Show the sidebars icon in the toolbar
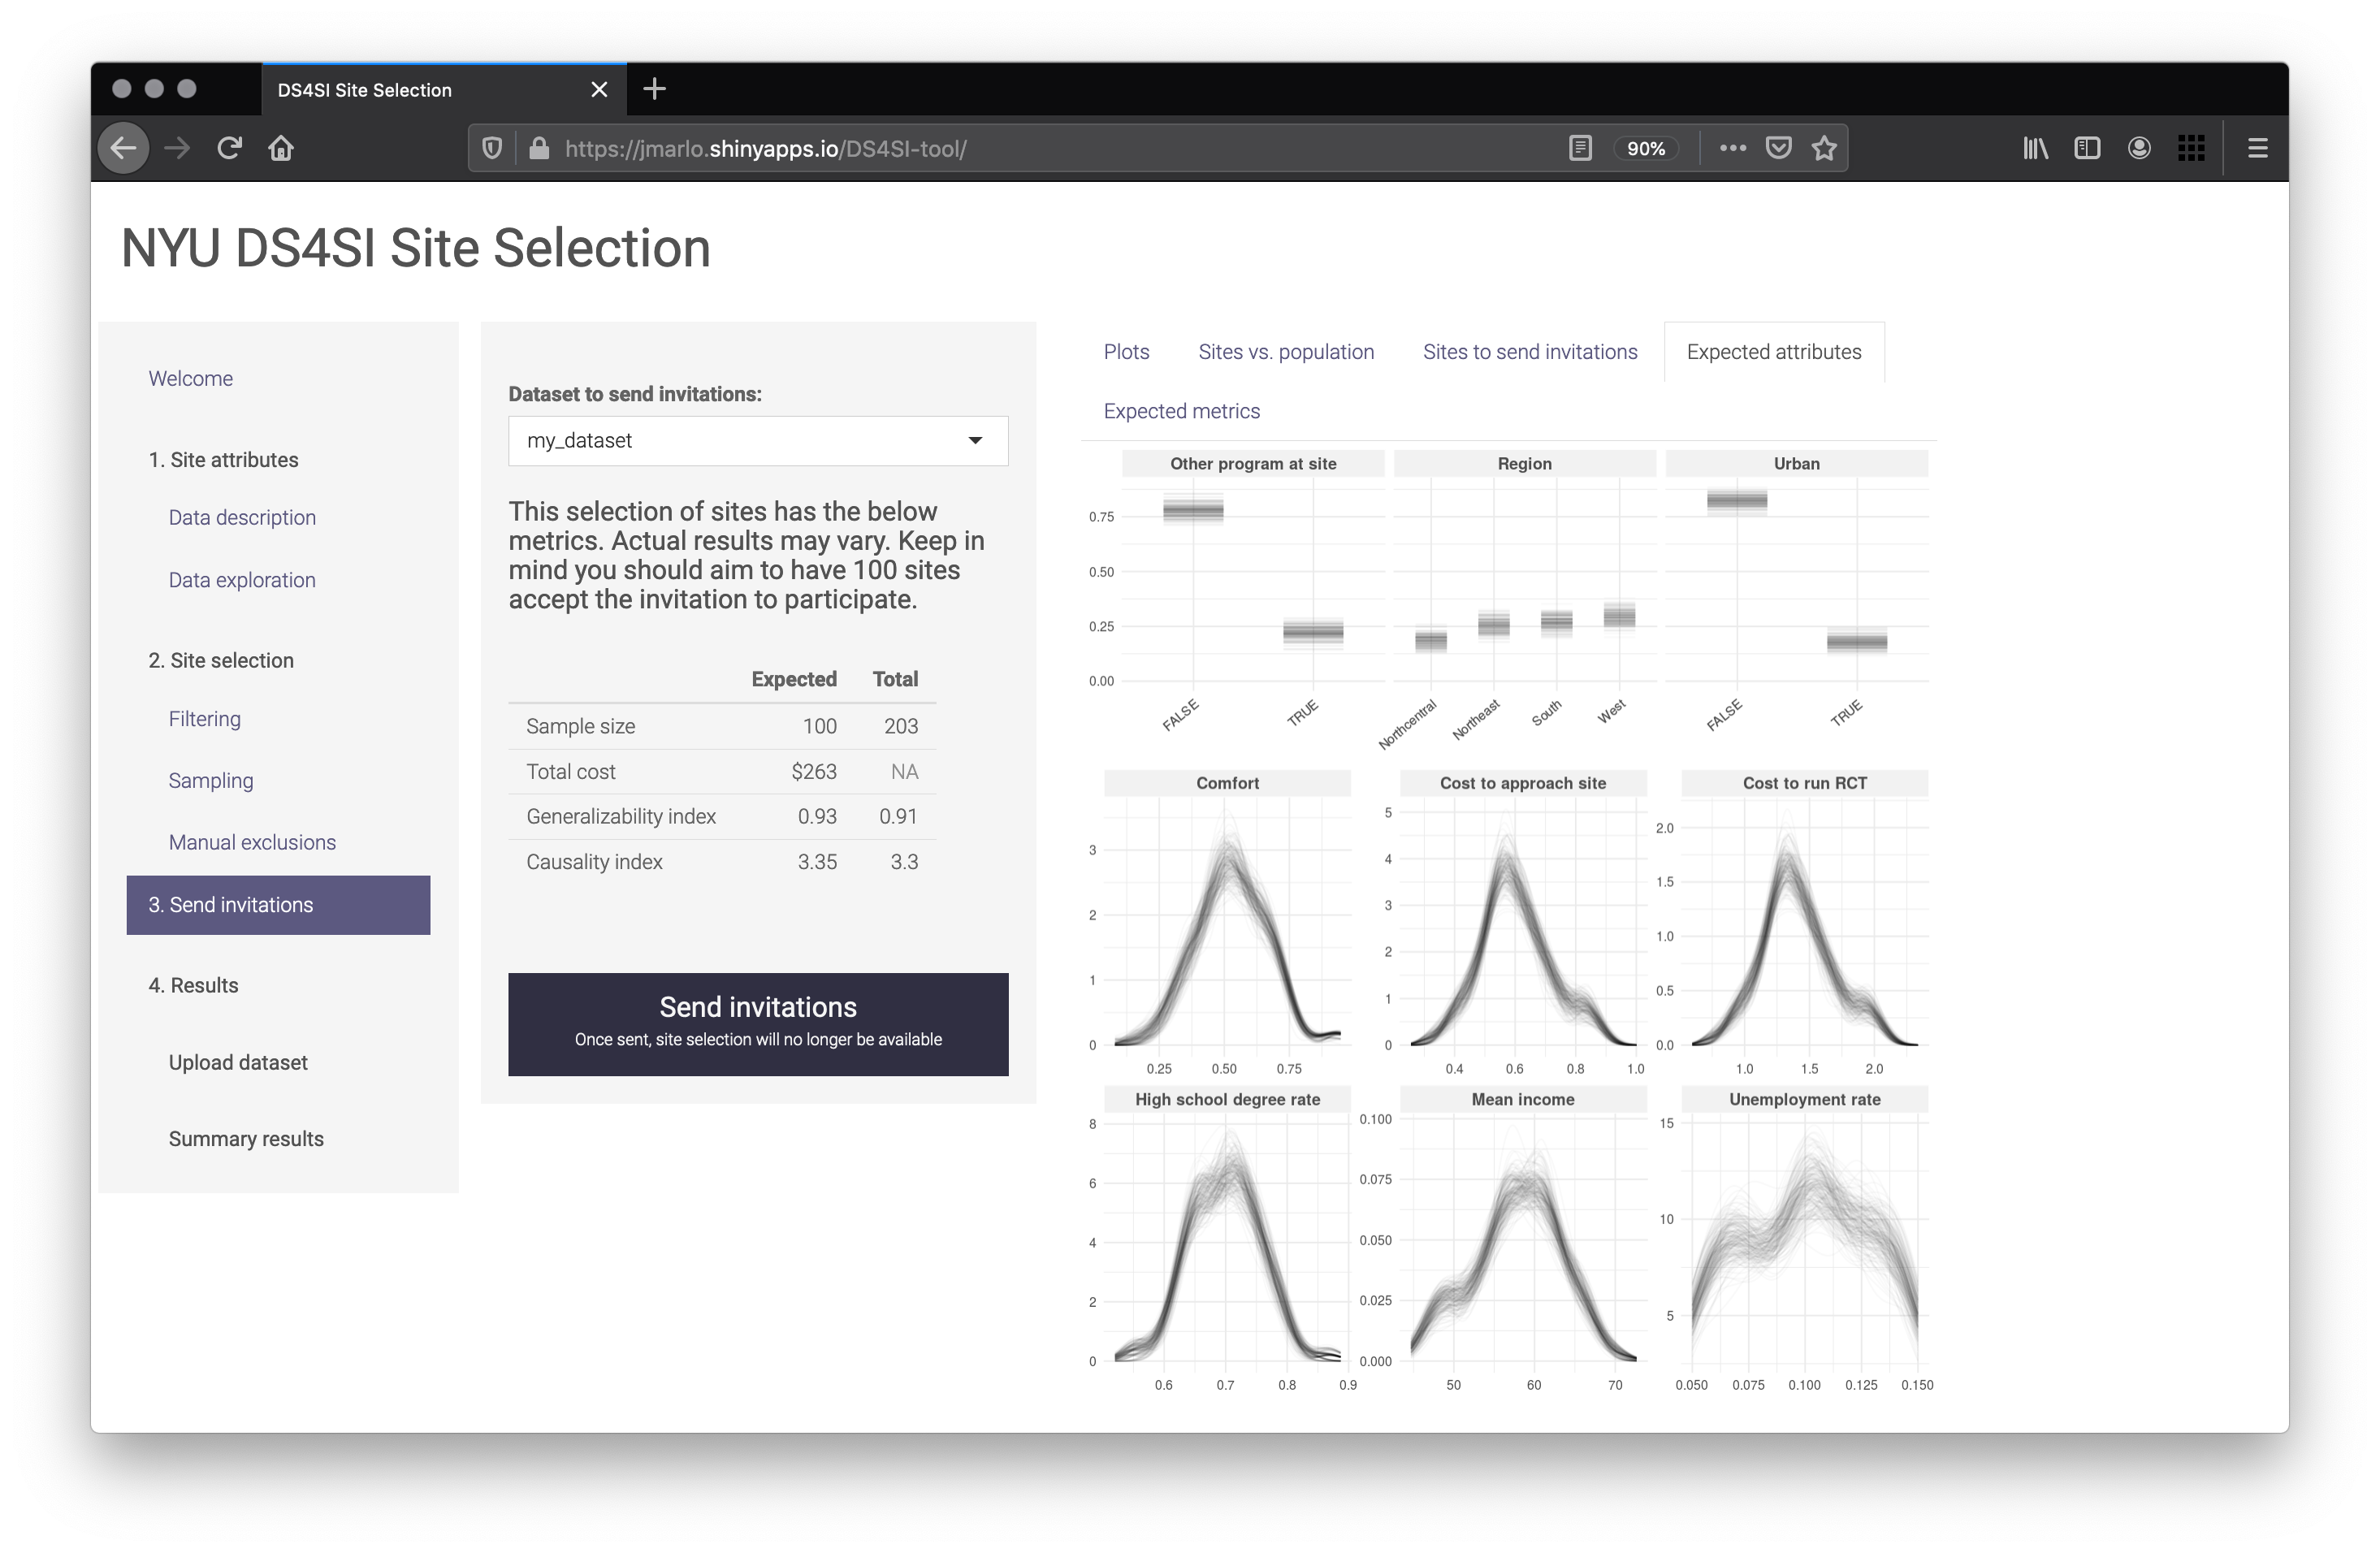 (2087, 148)
